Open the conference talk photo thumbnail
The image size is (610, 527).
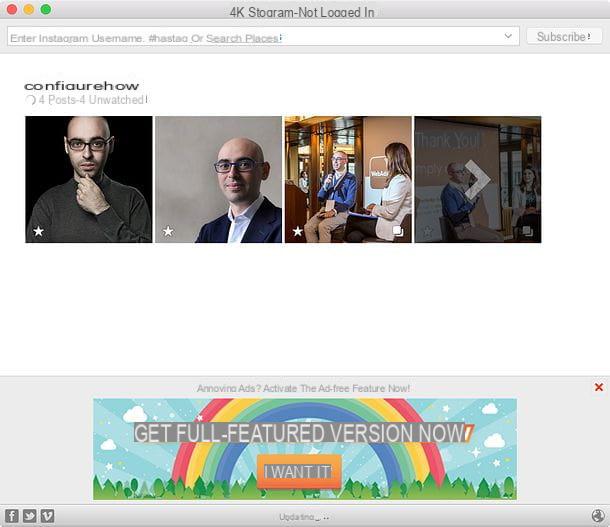pos(348,179)
